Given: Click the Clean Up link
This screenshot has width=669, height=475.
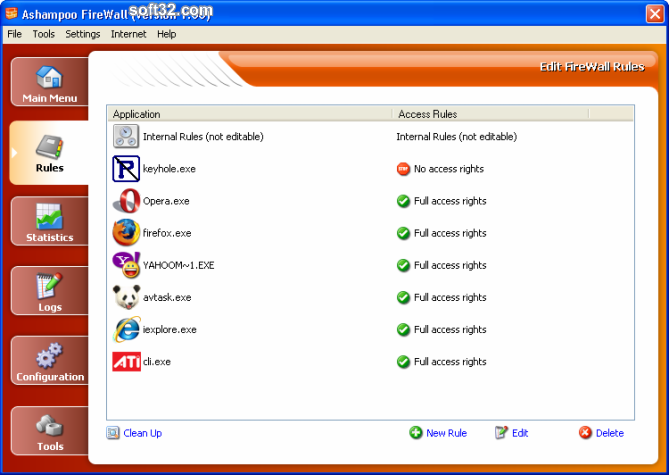Looking at the screenshot, I should (143, 433).
